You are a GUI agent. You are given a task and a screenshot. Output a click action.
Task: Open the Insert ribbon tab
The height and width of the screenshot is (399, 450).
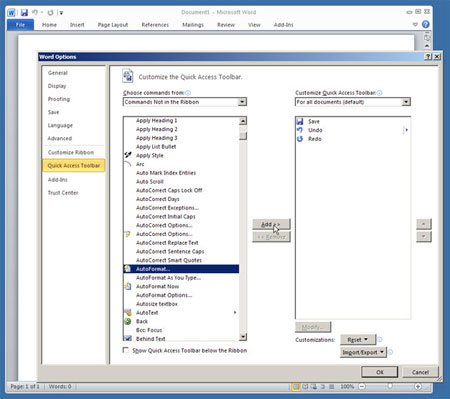click(77, 25)
